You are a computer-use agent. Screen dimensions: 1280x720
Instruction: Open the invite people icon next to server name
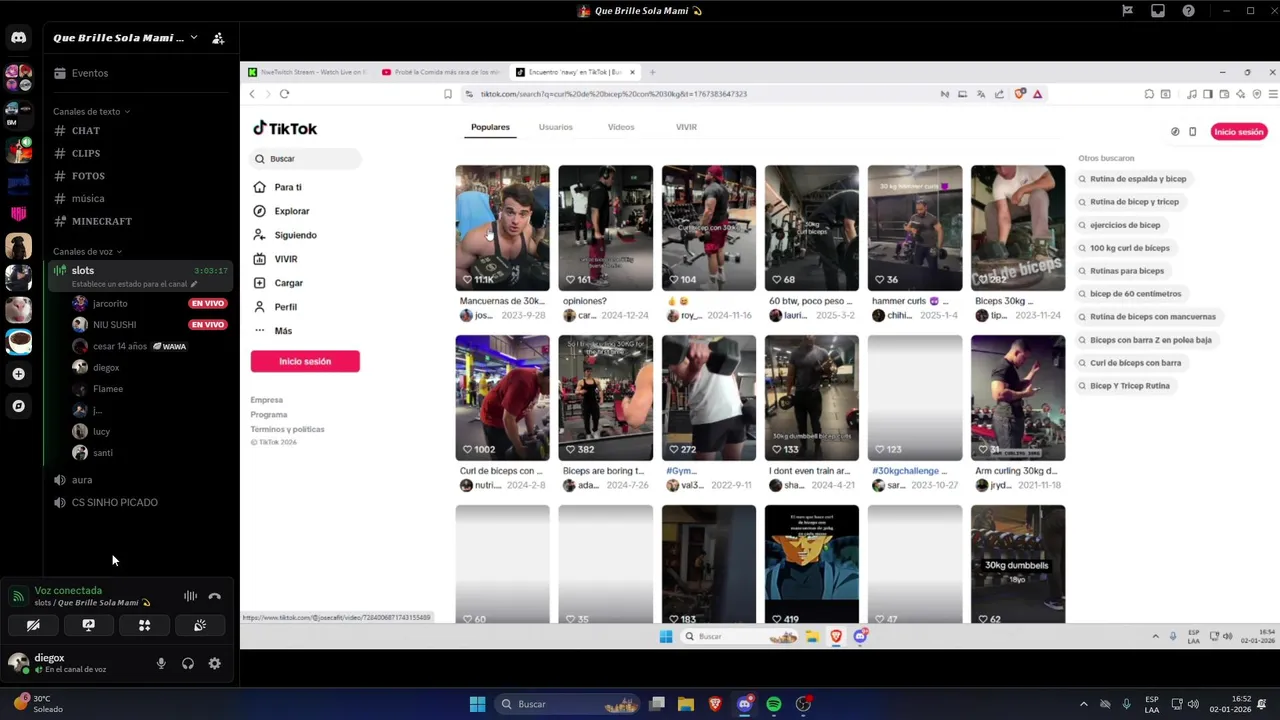click(218, 38)
